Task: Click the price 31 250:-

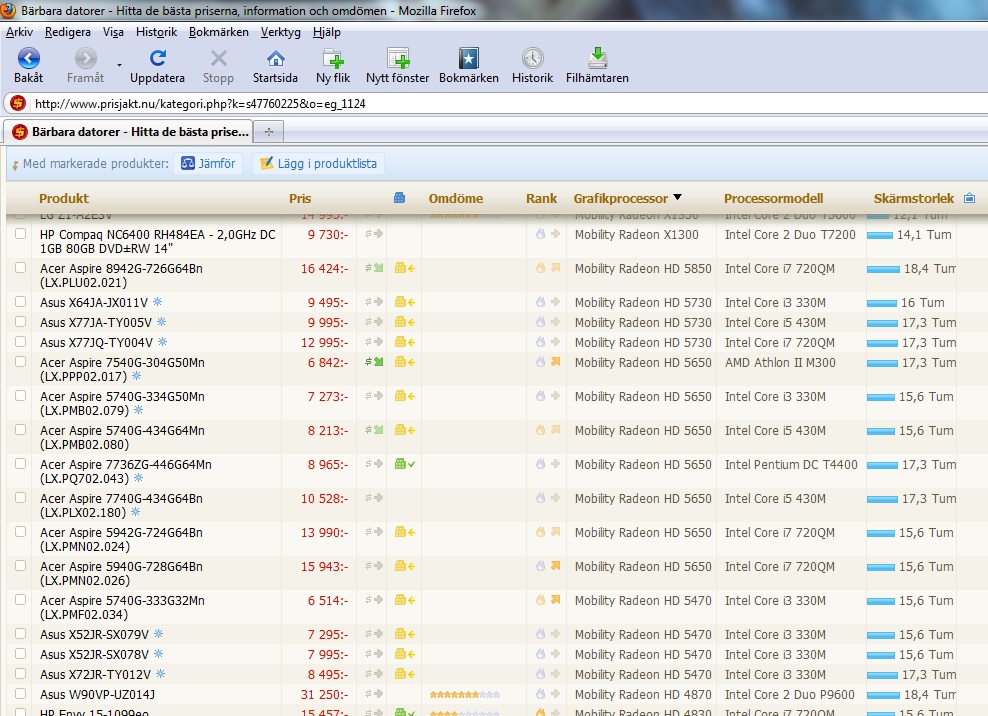Action: (x=325, y=695)
